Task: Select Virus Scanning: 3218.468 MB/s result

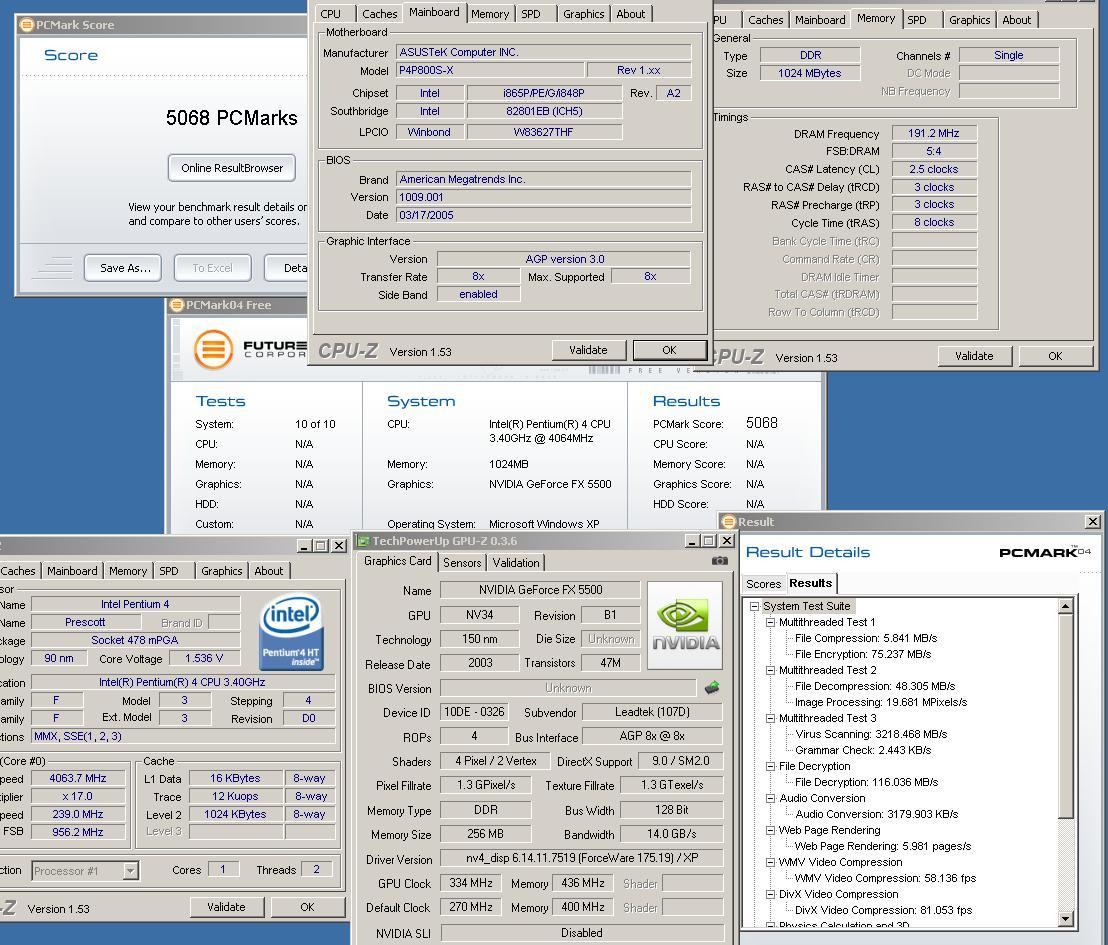Action: pos(871,734)
